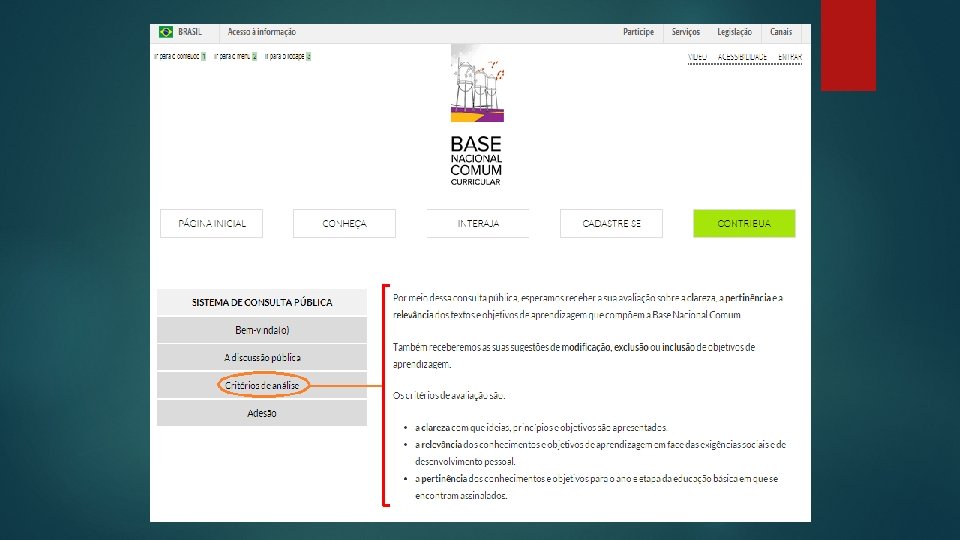Viewport: 960px width, 540px height.
Task: Open the Legislação menu item
Action: pyautogui.click(x=734, y=32)
